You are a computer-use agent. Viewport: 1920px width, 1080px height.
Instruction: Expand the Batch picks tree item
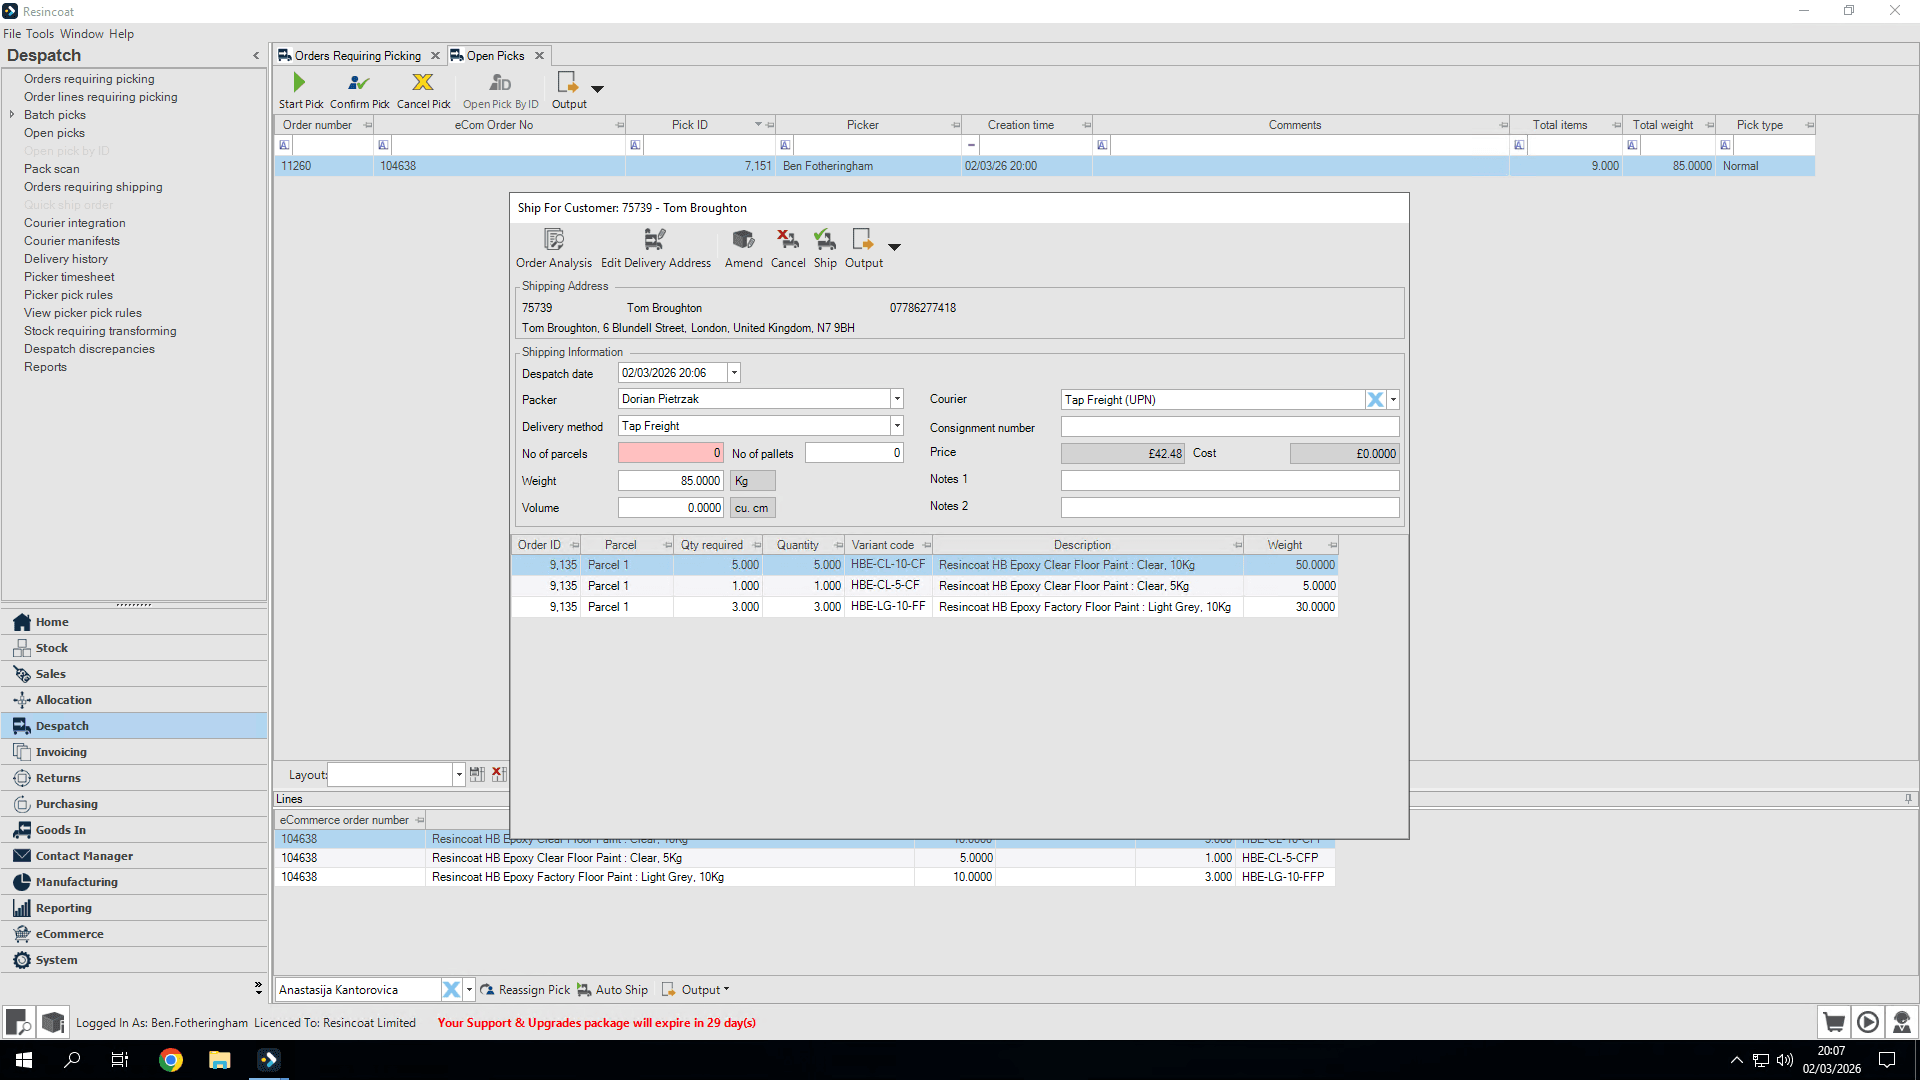12,115
